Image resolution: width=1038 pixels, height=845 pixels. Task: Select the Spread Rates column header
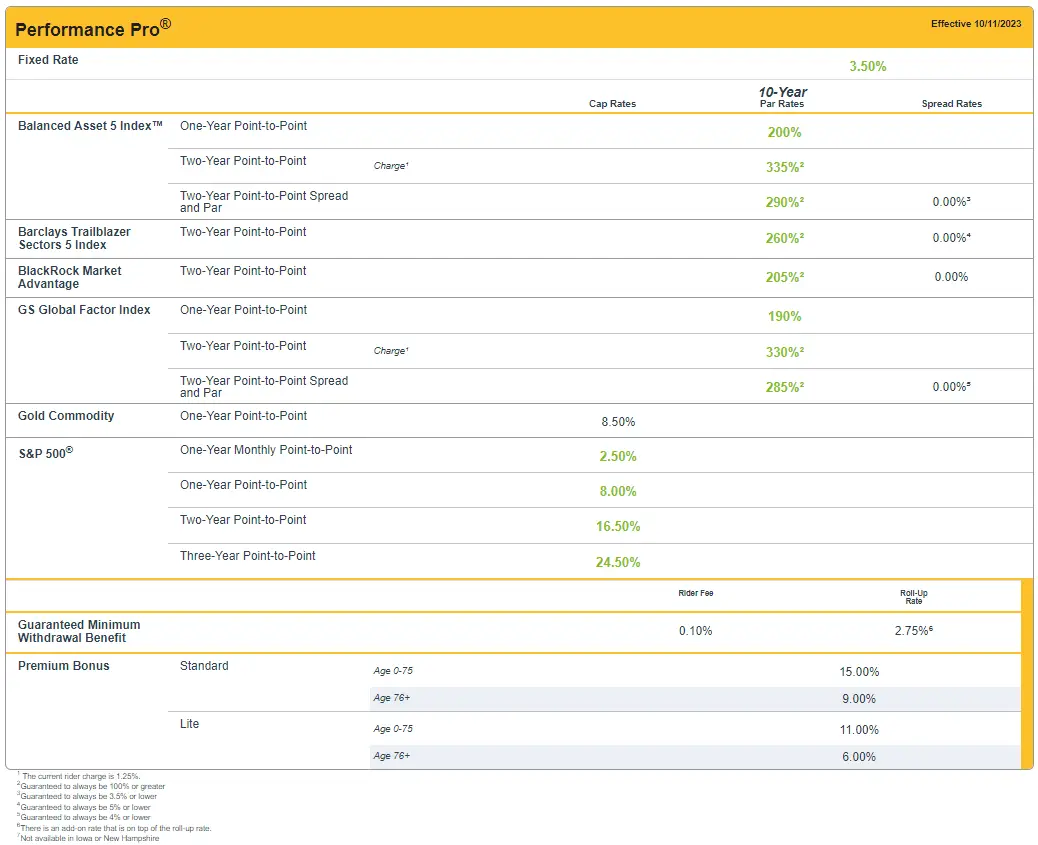point(952,103)
